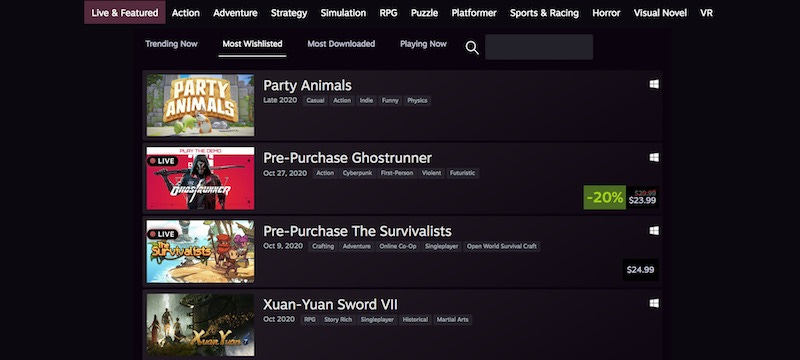Click the $24.99 Survivalists price
Viewport: 800px width, 360px height.
pos(641,270)
